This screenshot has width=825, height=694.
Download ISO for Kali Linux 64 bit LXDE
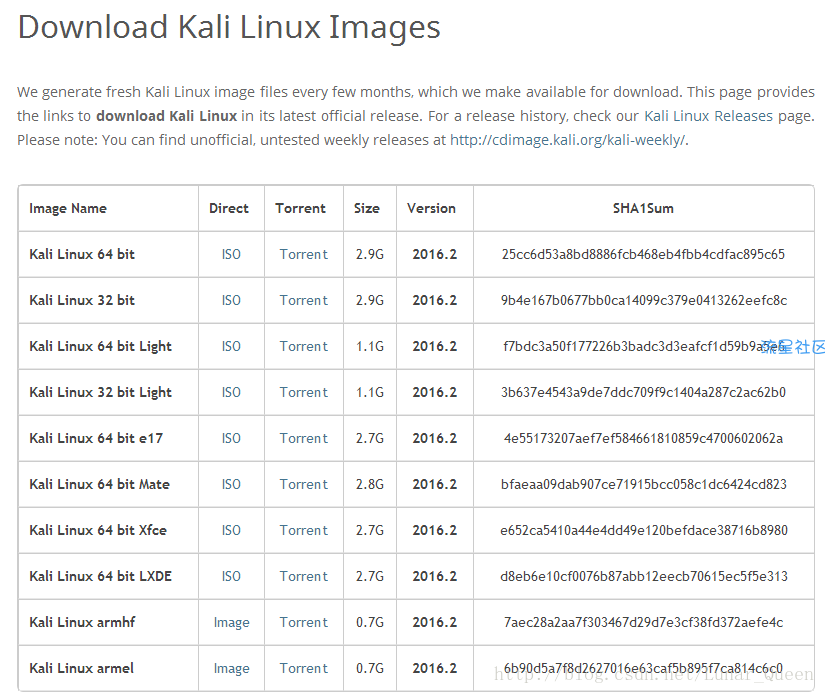pos(231,576)
